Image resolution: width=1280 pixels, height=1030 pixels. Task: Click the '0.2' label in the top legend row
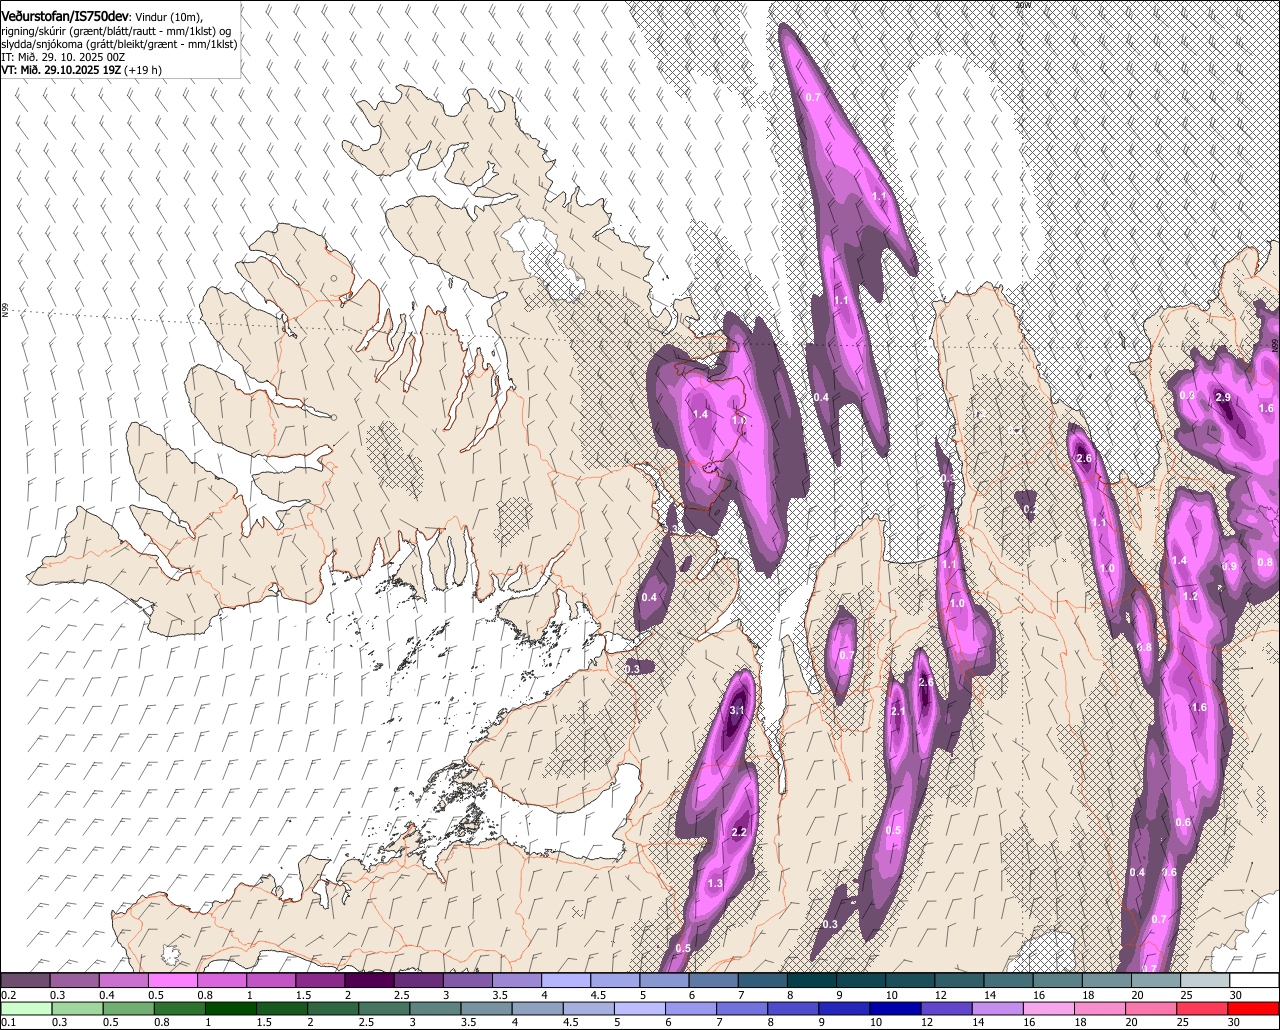point(8,995)
